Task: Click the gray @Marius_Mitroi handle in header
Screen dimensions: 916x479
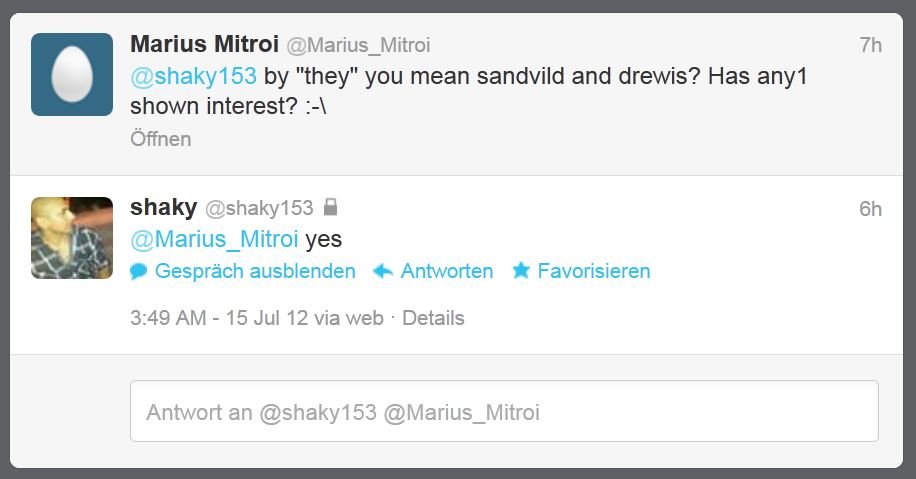Action: pos(358,45)
